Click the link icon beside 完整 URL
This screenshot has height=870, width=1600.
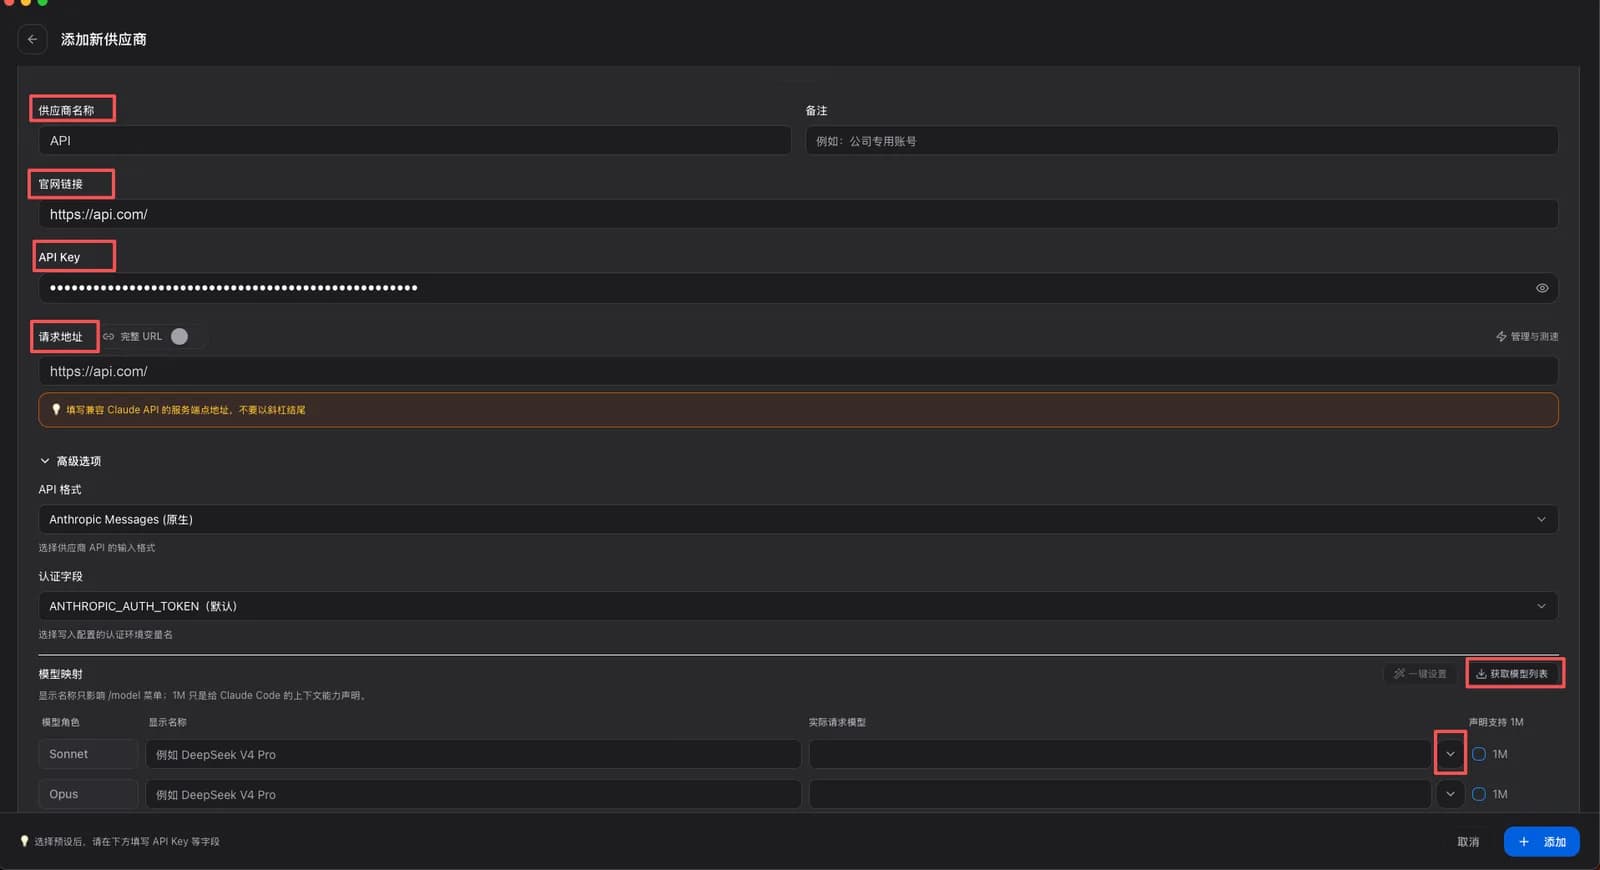[109, 337]
